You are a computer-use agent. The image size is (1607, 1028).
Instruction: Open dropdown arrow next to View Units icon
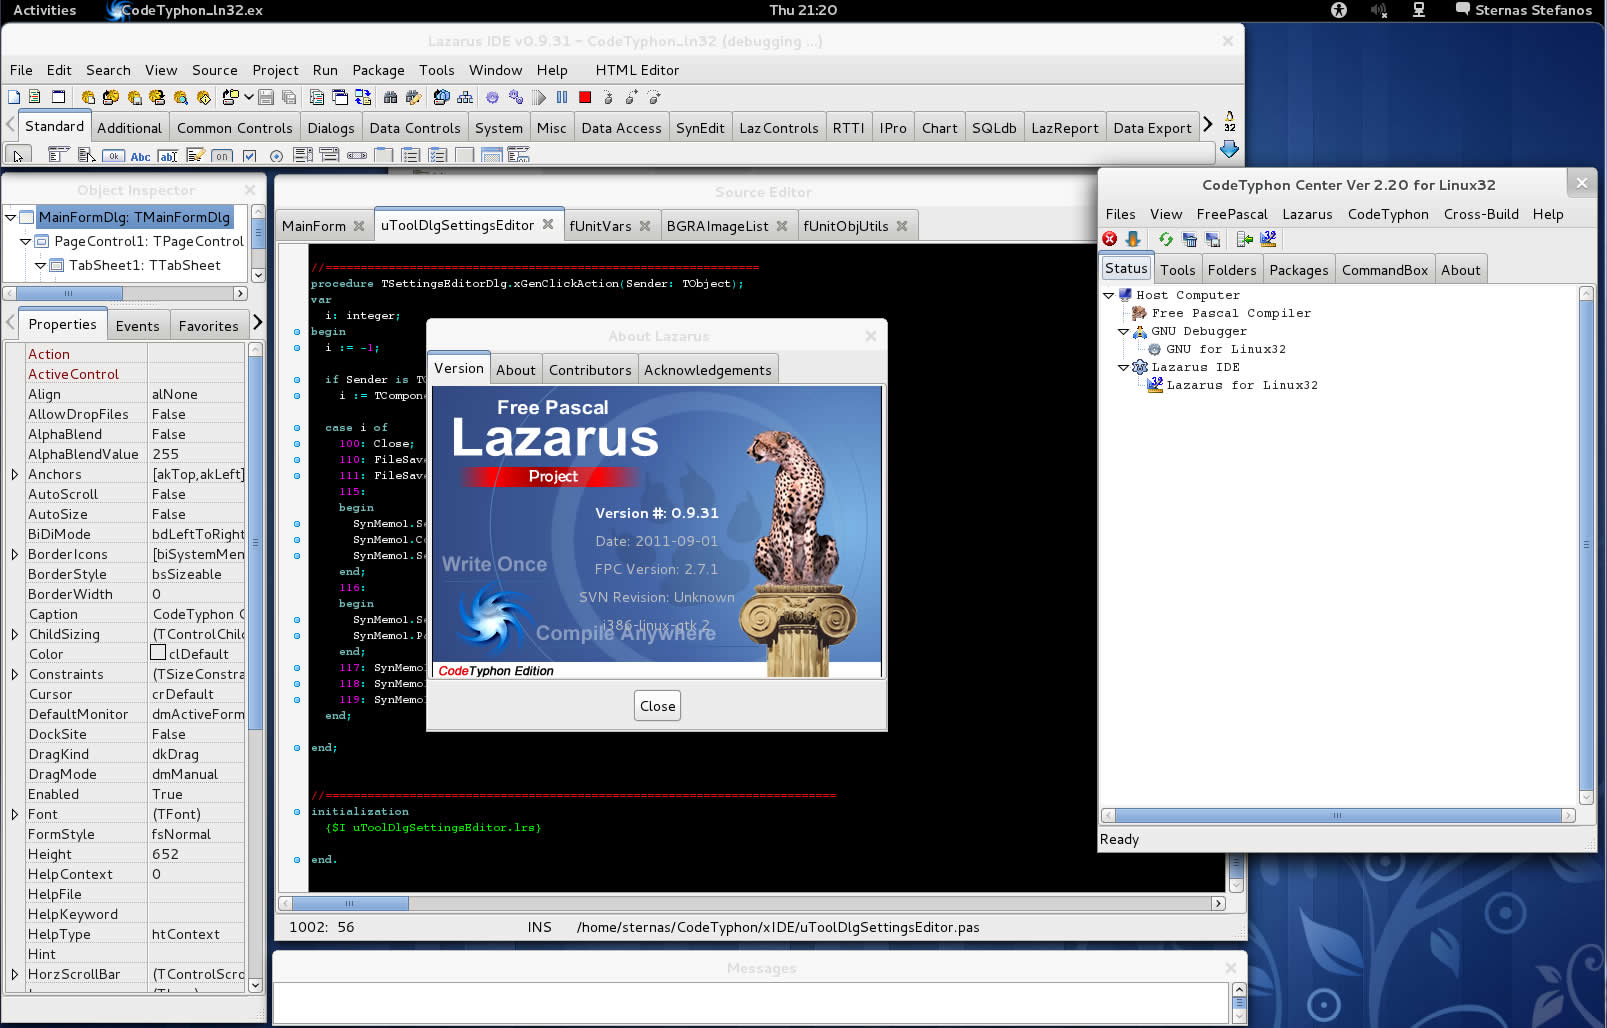[248, 97]
